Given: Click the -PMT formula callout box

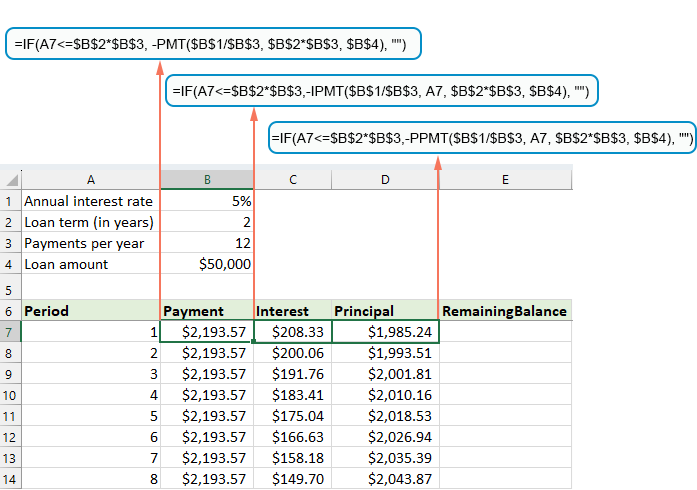Looking at the screenshot, I should (213, 44).
